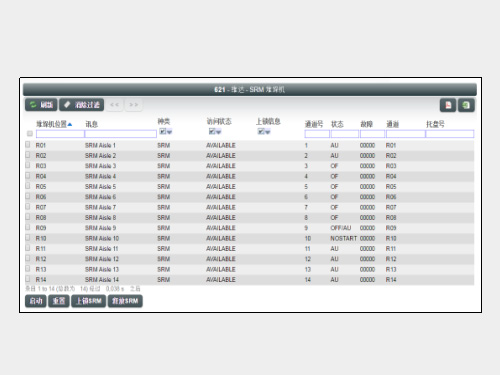Click the 重置 (reset) button
This screenshot has width=500, height=375.
click(59, 301)
